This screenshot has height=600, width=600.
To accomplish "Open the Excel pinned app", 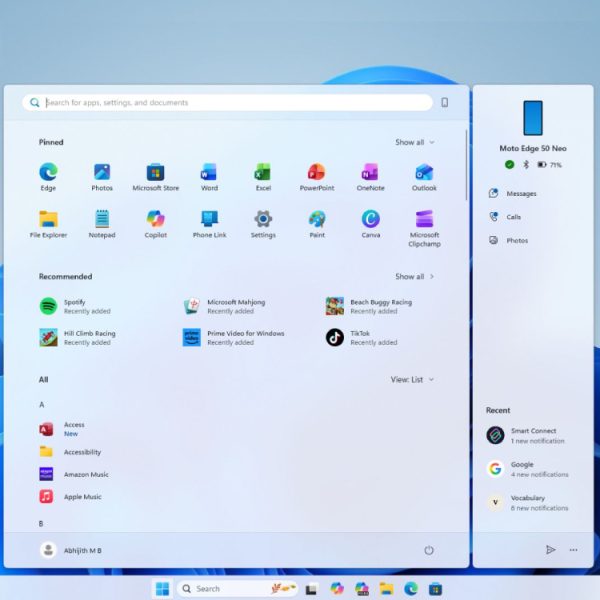I will [263, 177].
